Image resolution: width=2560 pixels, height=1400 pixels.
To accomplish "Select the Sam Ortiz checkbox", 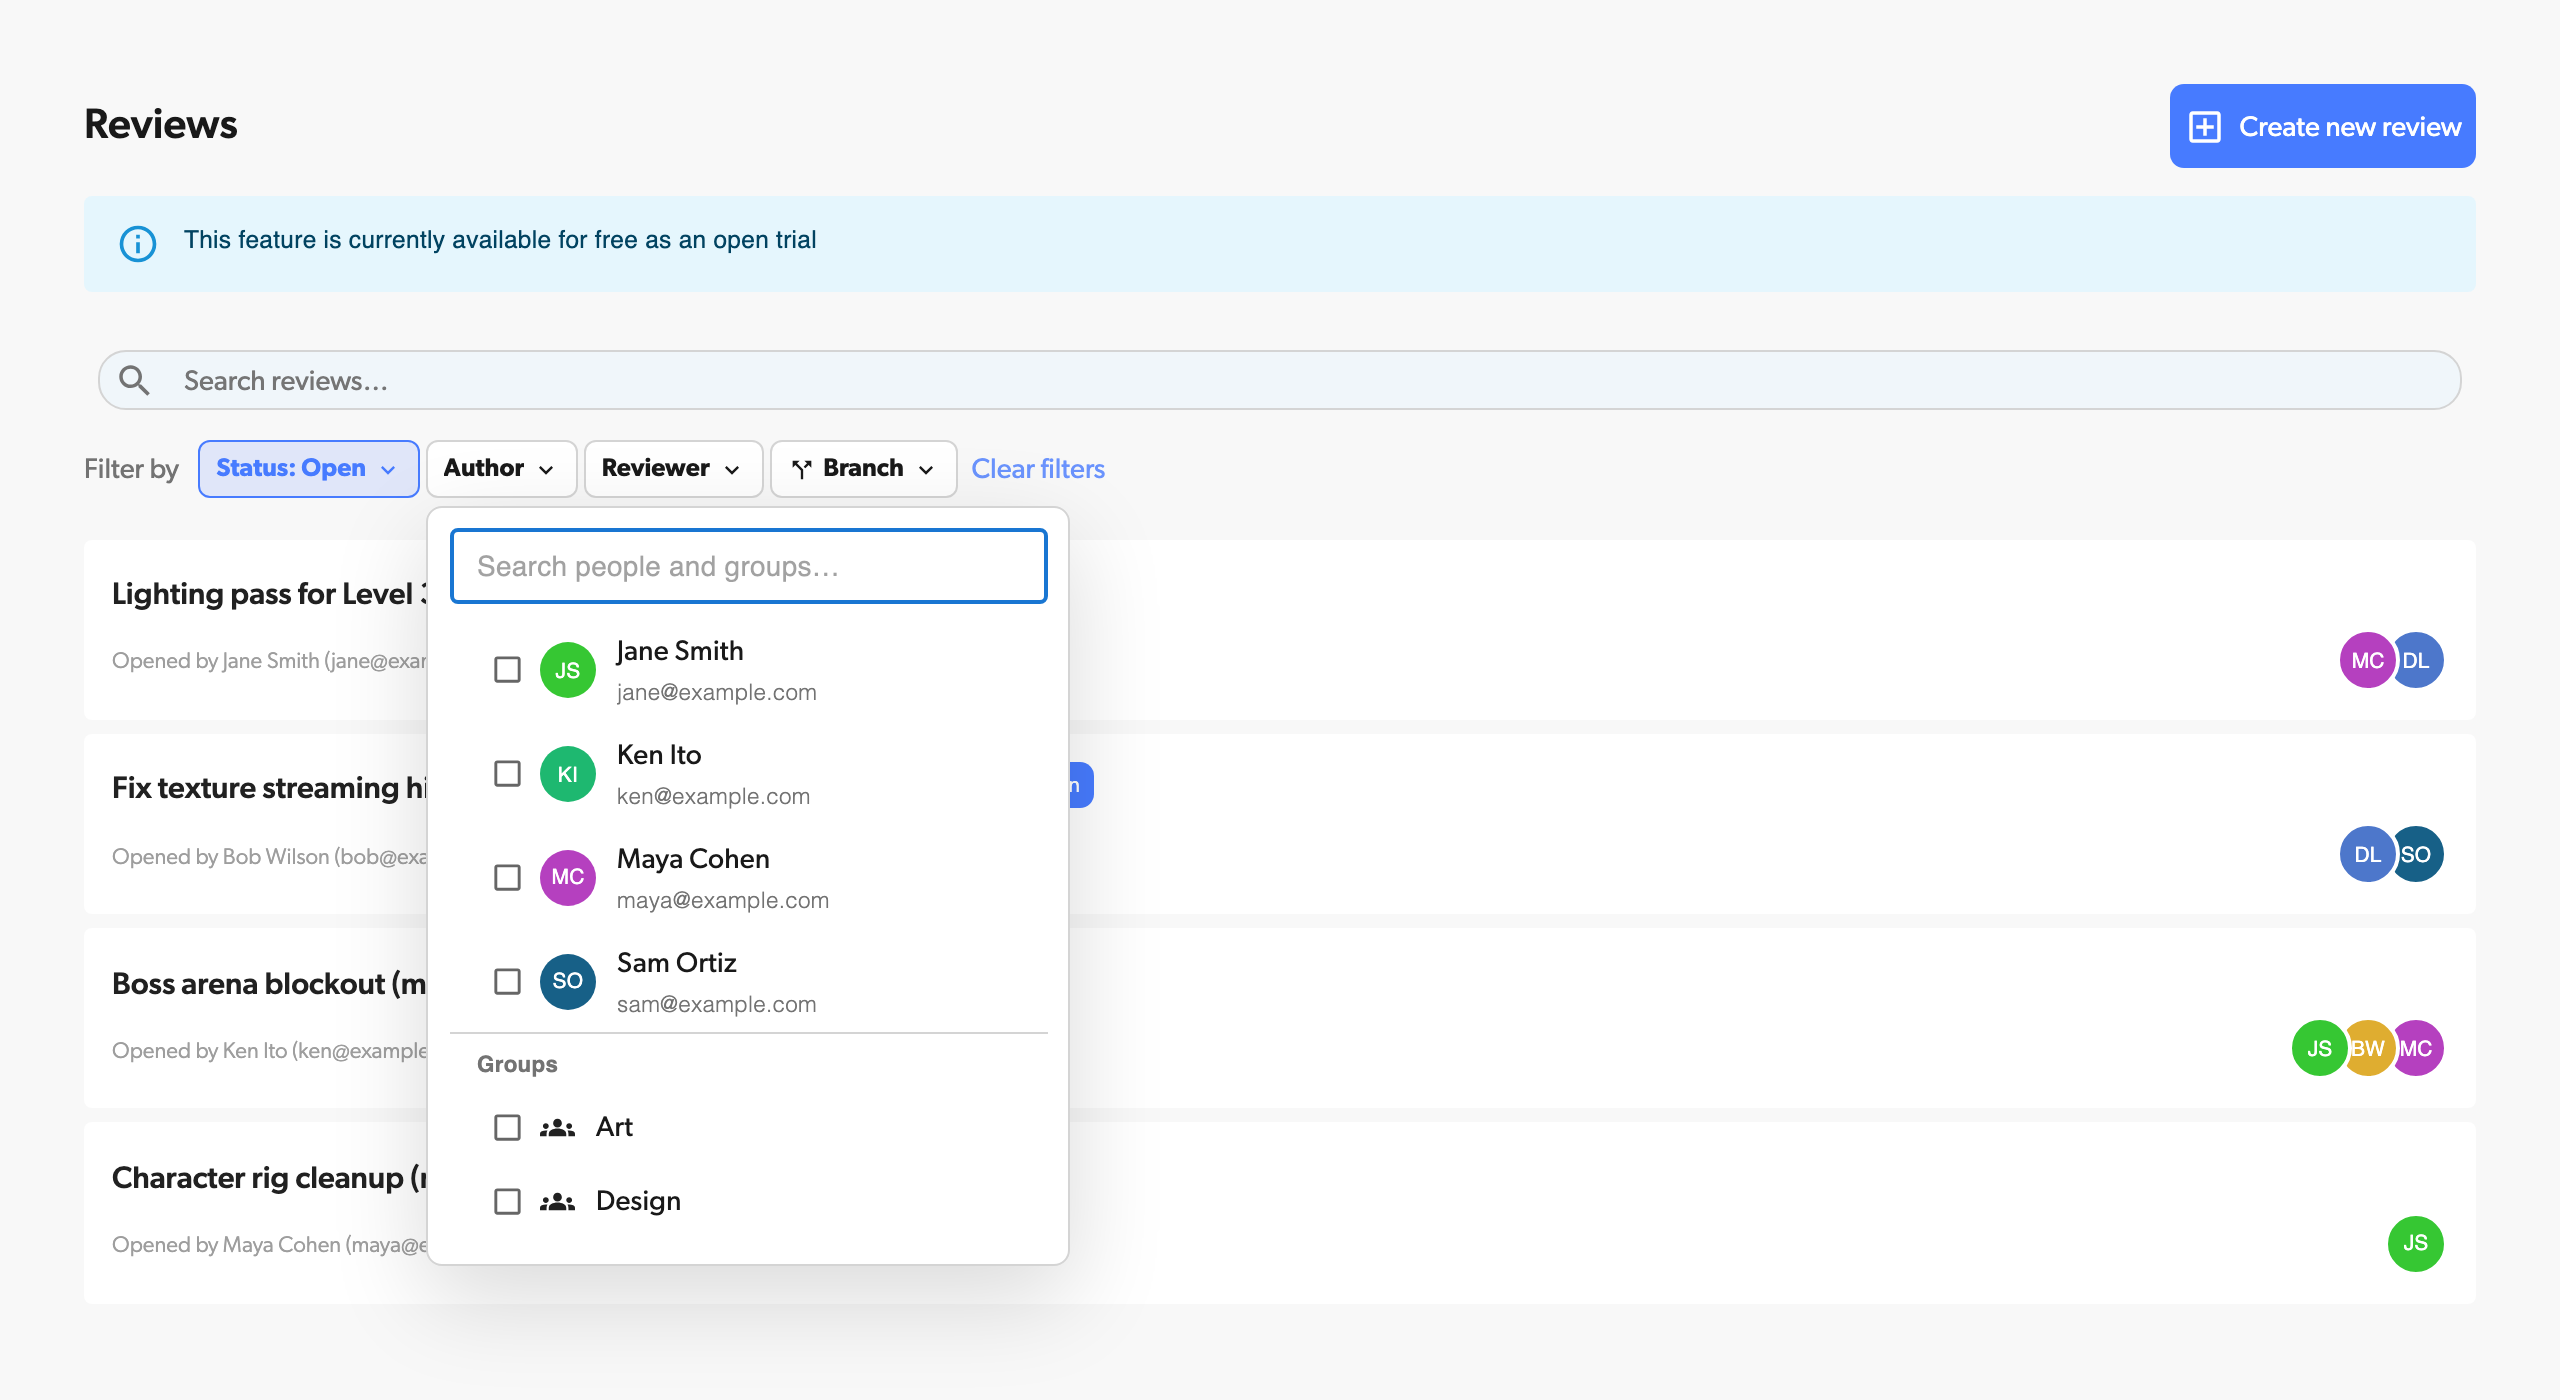I will (508, 981).
